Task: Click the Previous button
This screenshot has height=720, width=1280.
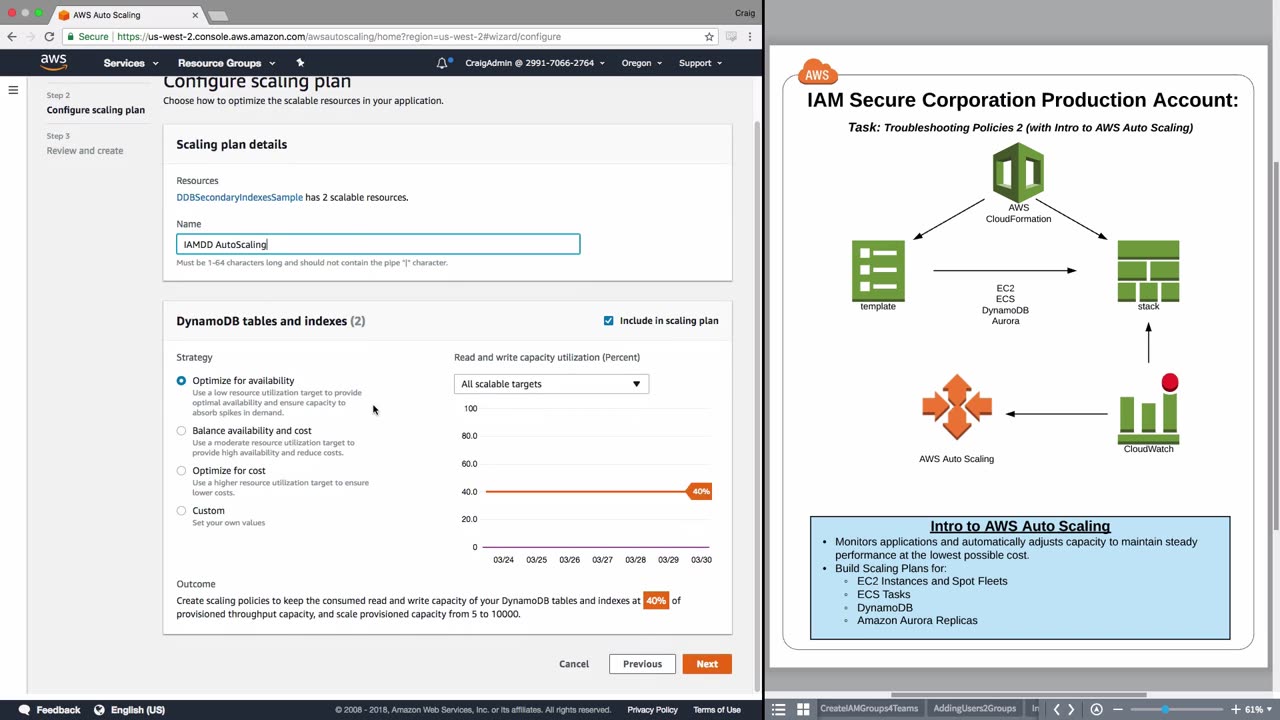Action: click(642, 664)
